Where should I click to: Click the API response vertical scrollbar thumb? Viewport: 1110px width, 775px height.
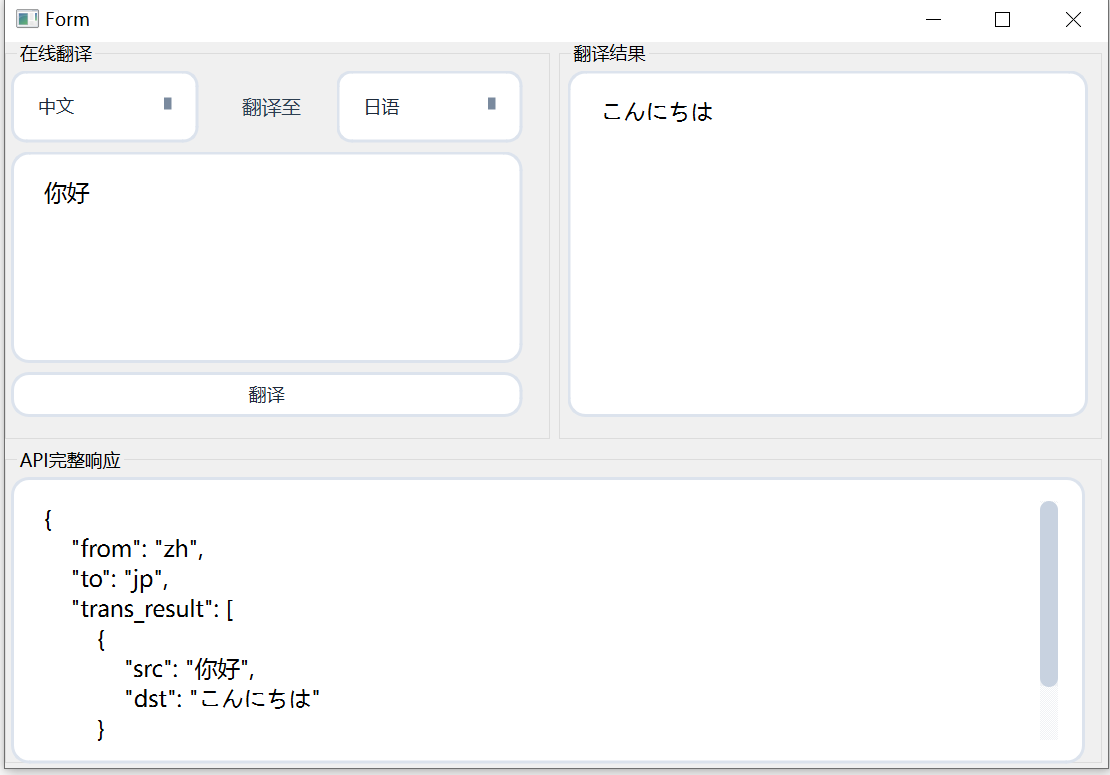(1049, 594)
